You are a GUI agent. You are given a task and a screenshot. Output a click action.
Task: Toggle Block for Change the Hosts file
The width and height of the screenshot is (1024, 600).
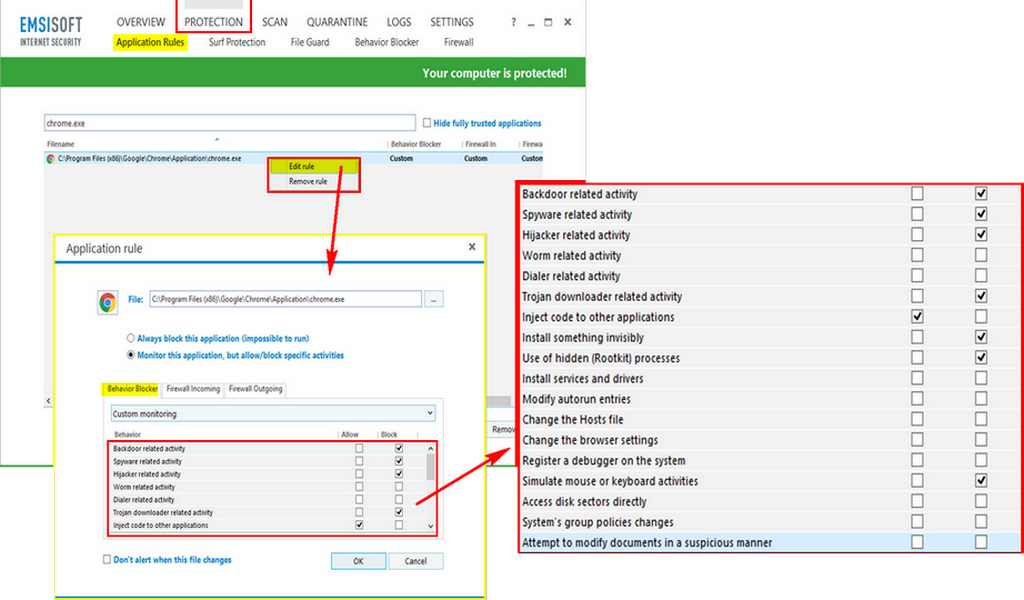[981, 419]
